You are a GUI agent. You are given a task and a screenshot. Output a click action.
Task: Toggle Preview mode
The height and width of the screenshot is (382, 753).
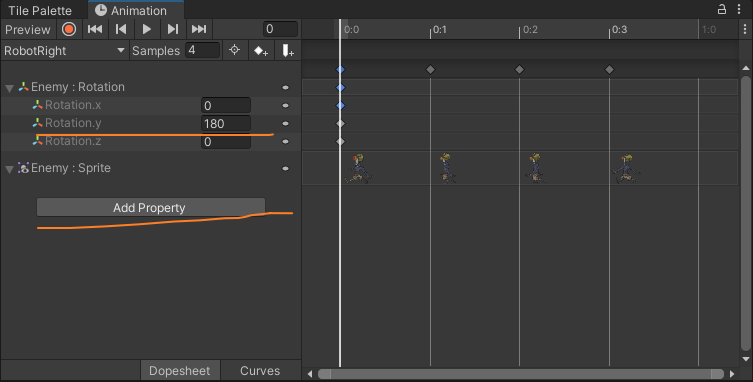click(x=28, y=30)
